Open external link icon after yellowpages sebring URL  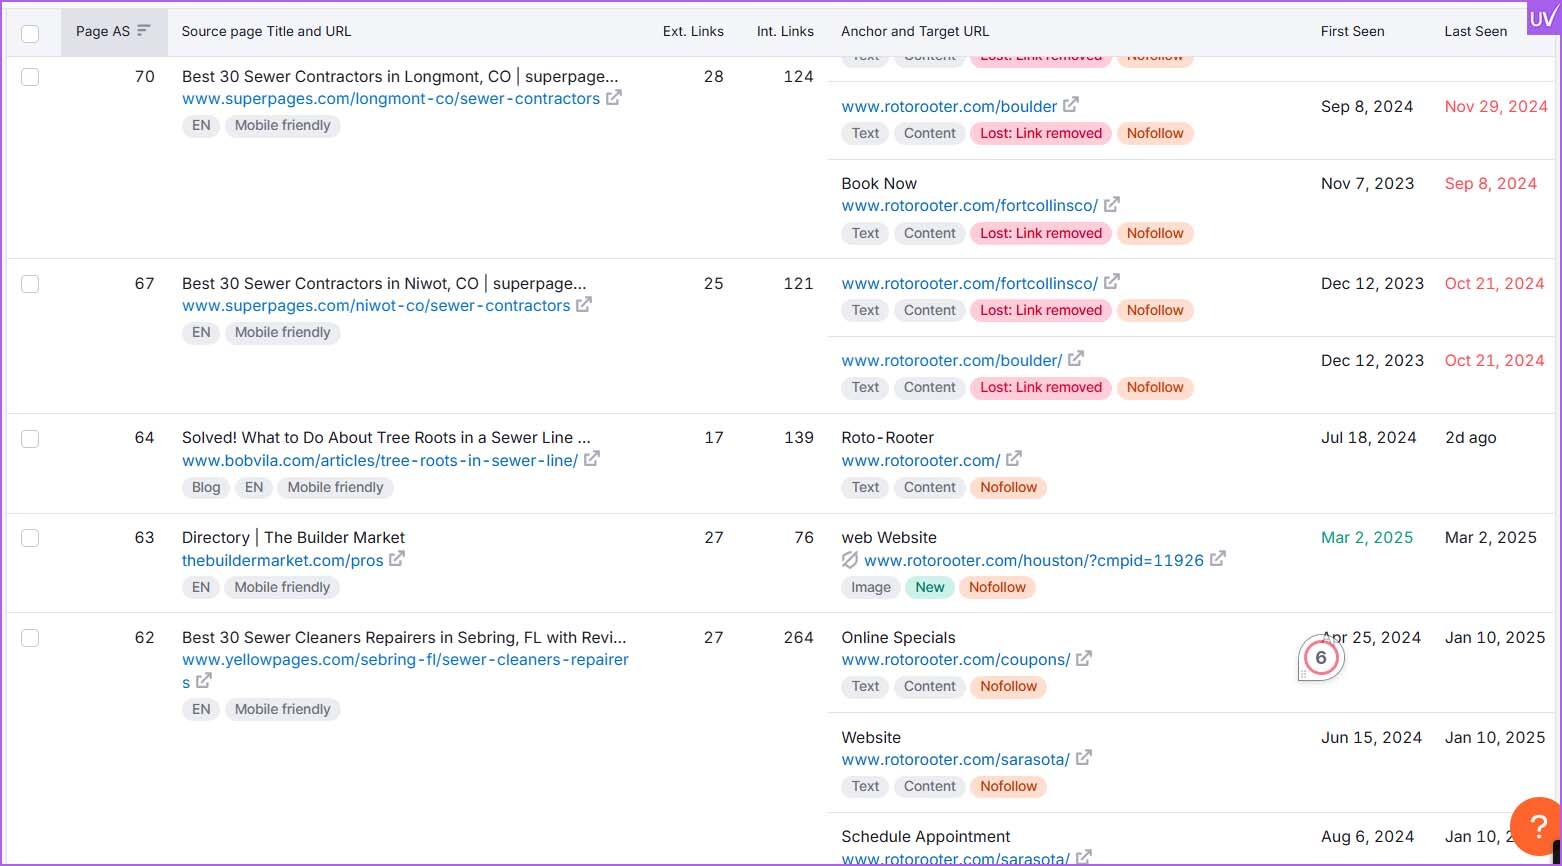tap(204, 681)
